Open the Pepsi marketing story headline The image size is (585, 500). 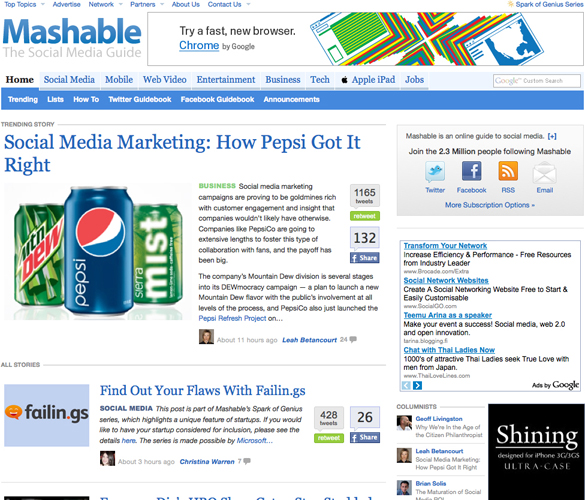[182, 153]
